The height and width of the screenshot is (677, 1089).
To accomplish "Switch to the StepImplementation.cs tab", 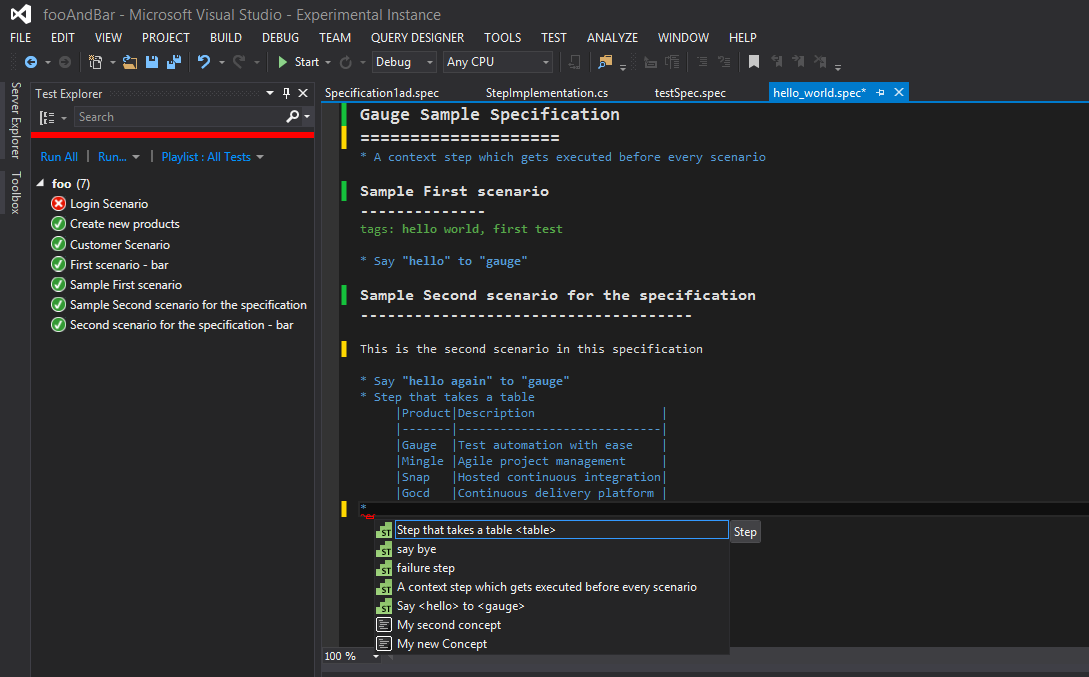I will 546,93.
